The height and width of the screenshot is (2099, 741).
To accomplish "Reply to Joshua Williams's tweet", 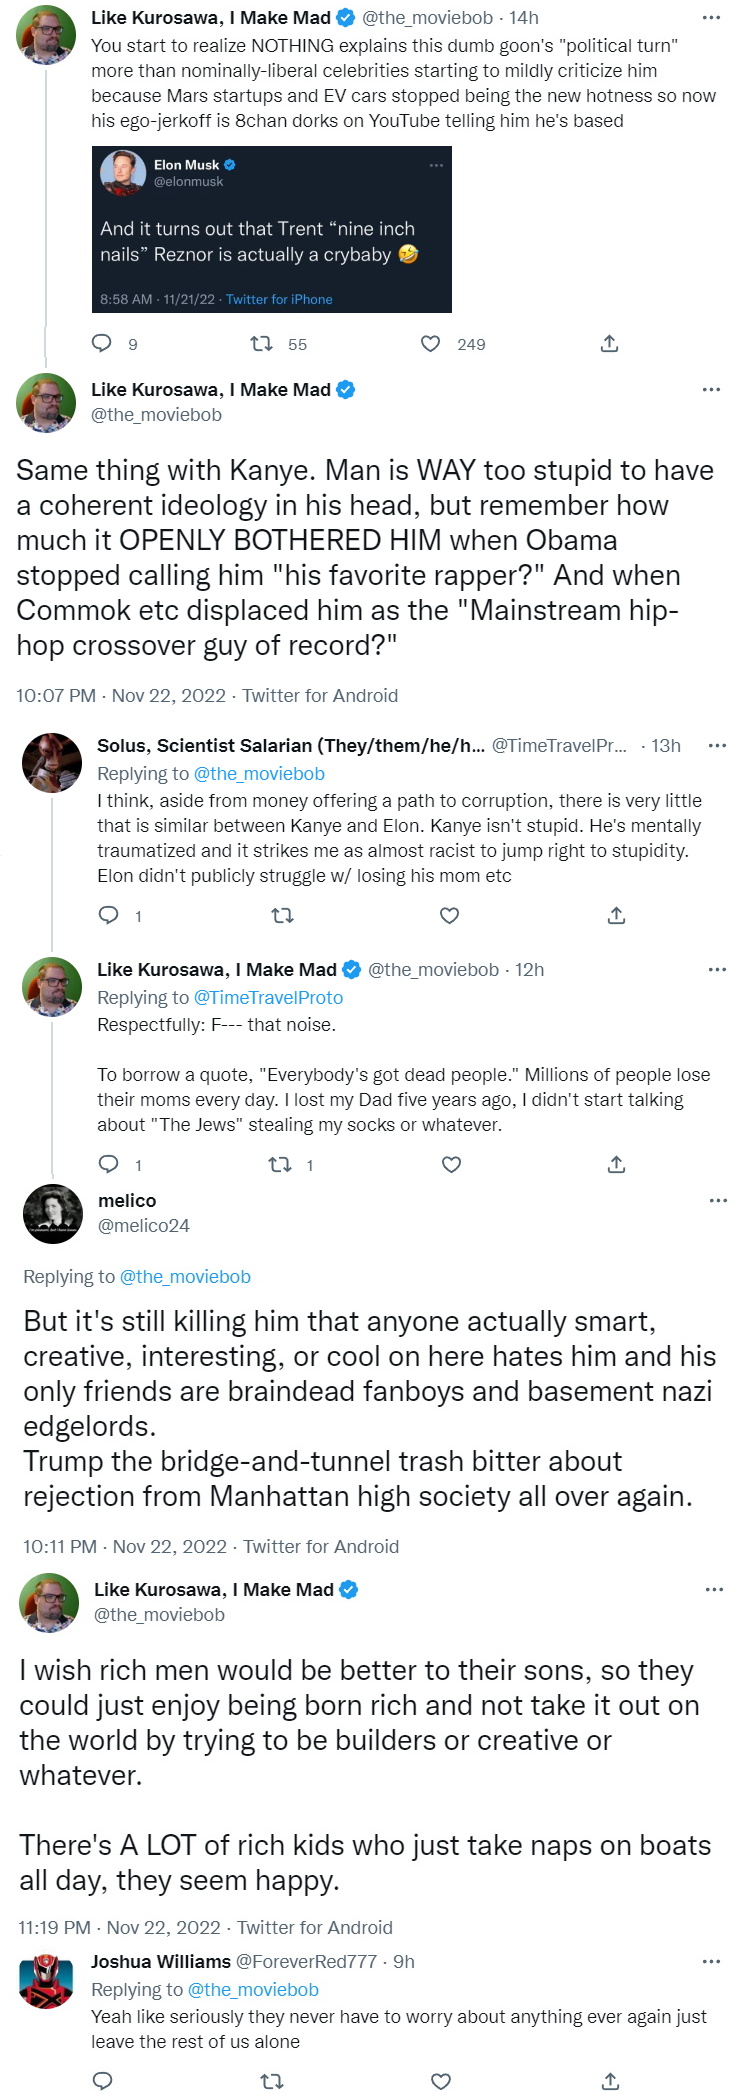I will [x=102, y=2081].
